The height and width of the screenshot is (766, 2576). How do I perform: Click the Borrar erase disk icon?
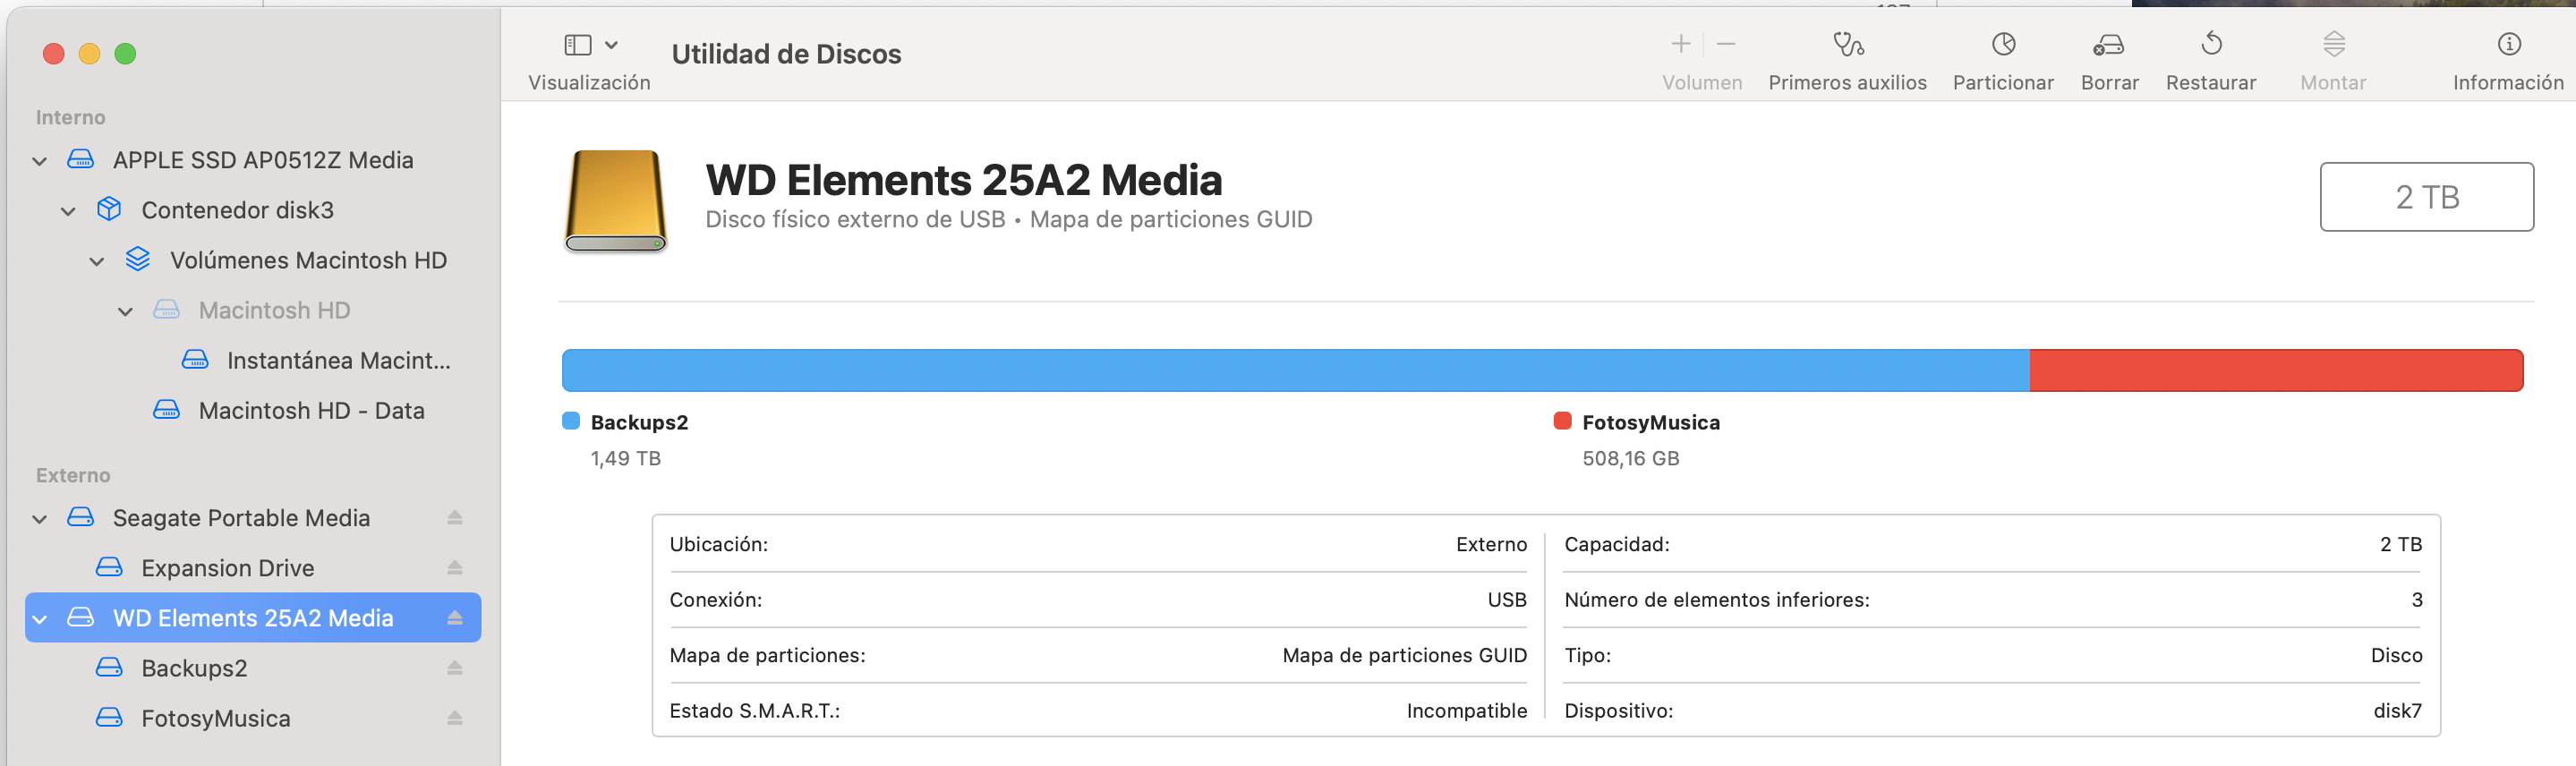point(2109,45)
